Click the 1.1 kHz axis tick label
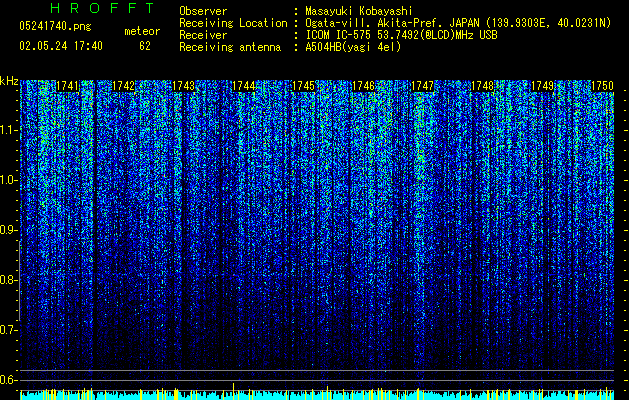The image size is (629, 400). click(x=9, y=130)
